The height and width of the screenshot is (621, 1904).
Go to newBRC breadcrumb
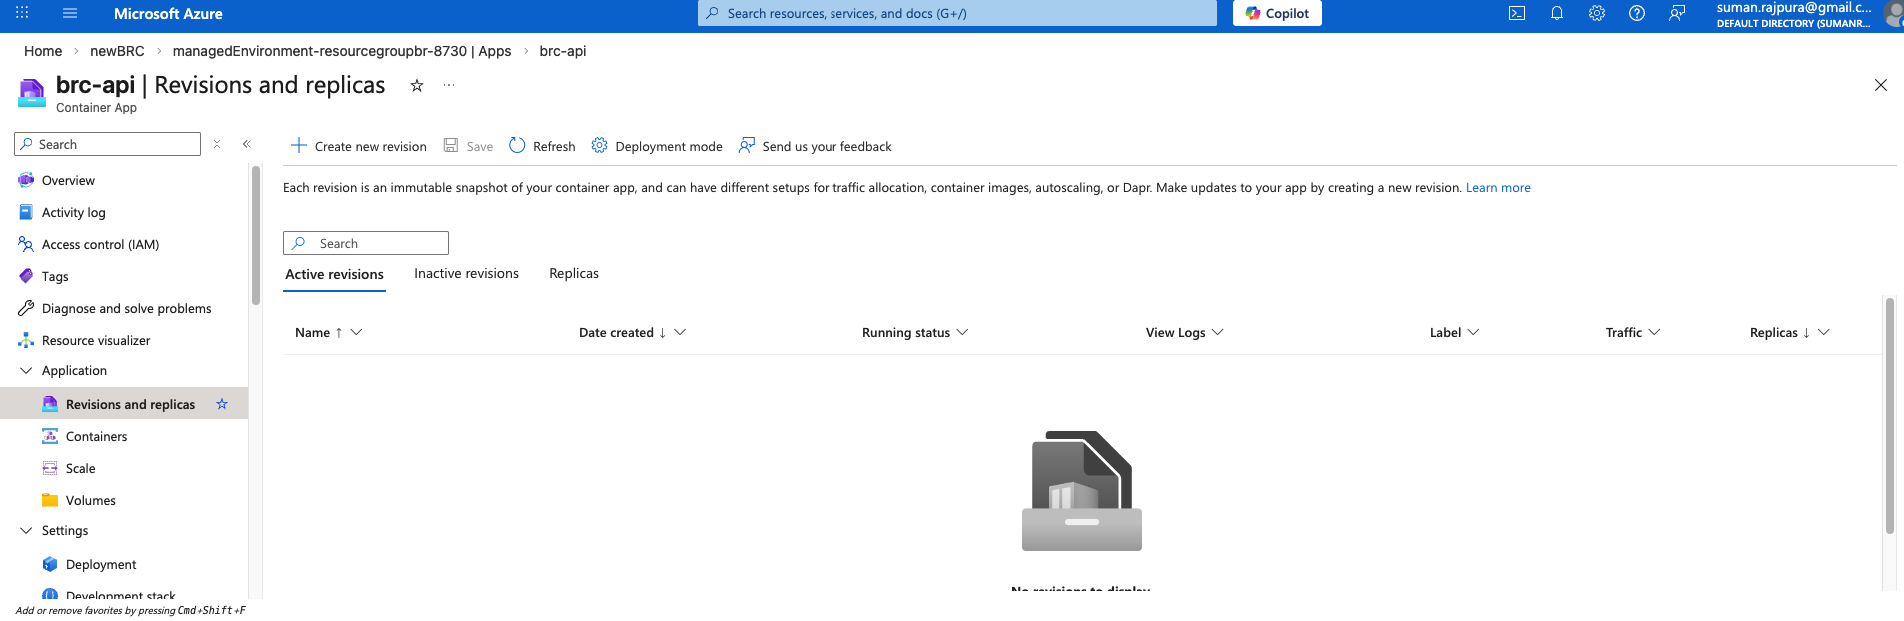coord(117,51)
